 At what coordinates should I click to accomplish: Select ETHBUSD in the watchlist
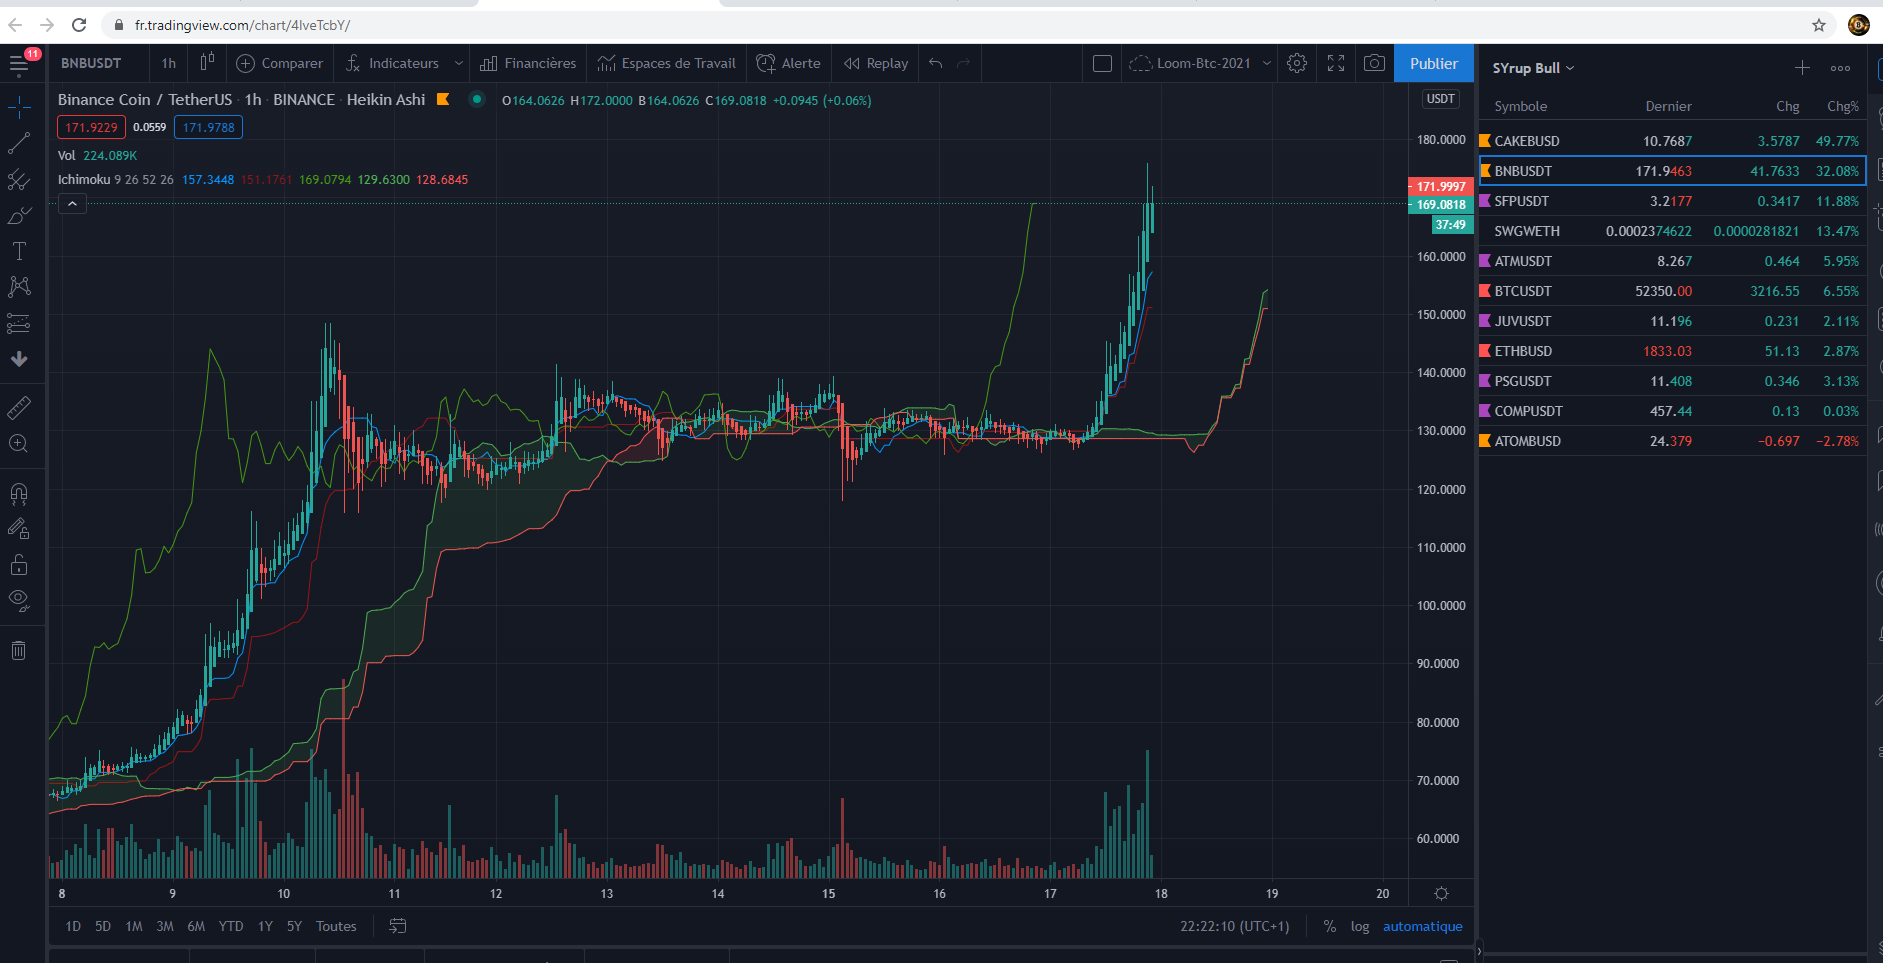pyautogui.click(x=1672, y=351)
